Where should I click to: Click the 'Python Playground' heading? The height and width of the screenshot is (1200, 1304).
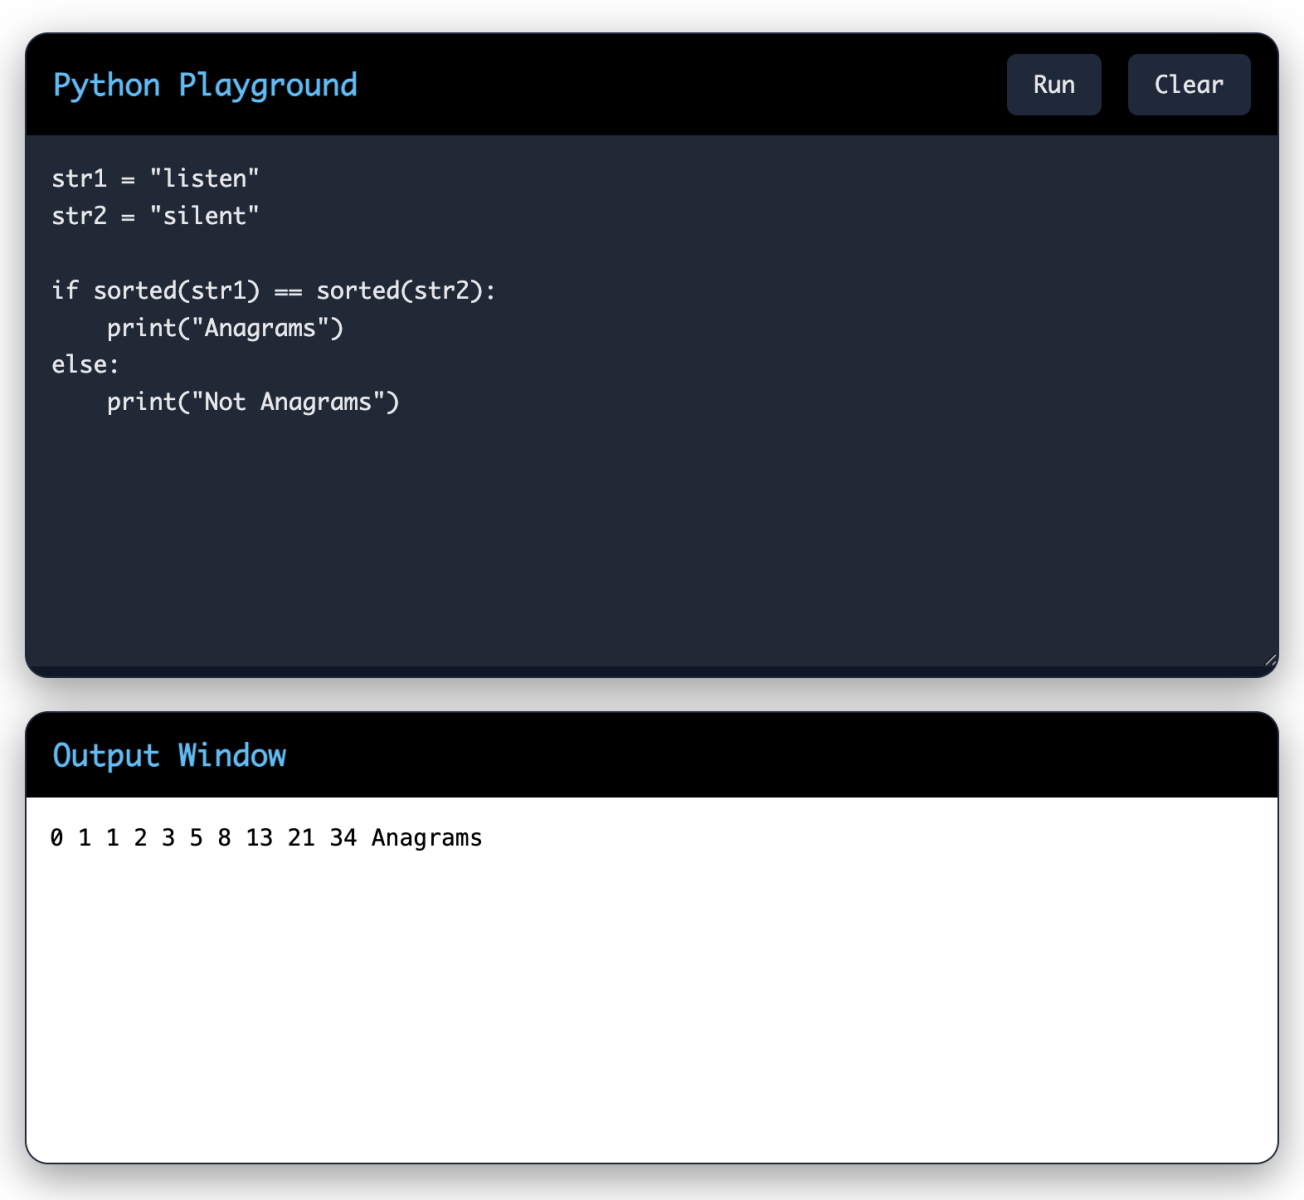coord(205,85)
